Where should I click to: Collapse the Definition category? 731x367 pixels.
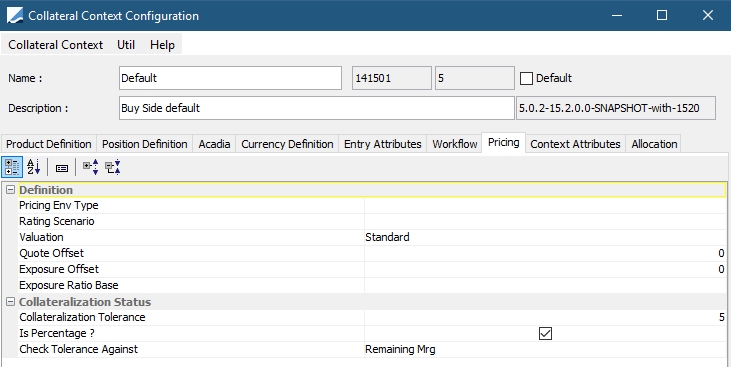tap(10, 190)
